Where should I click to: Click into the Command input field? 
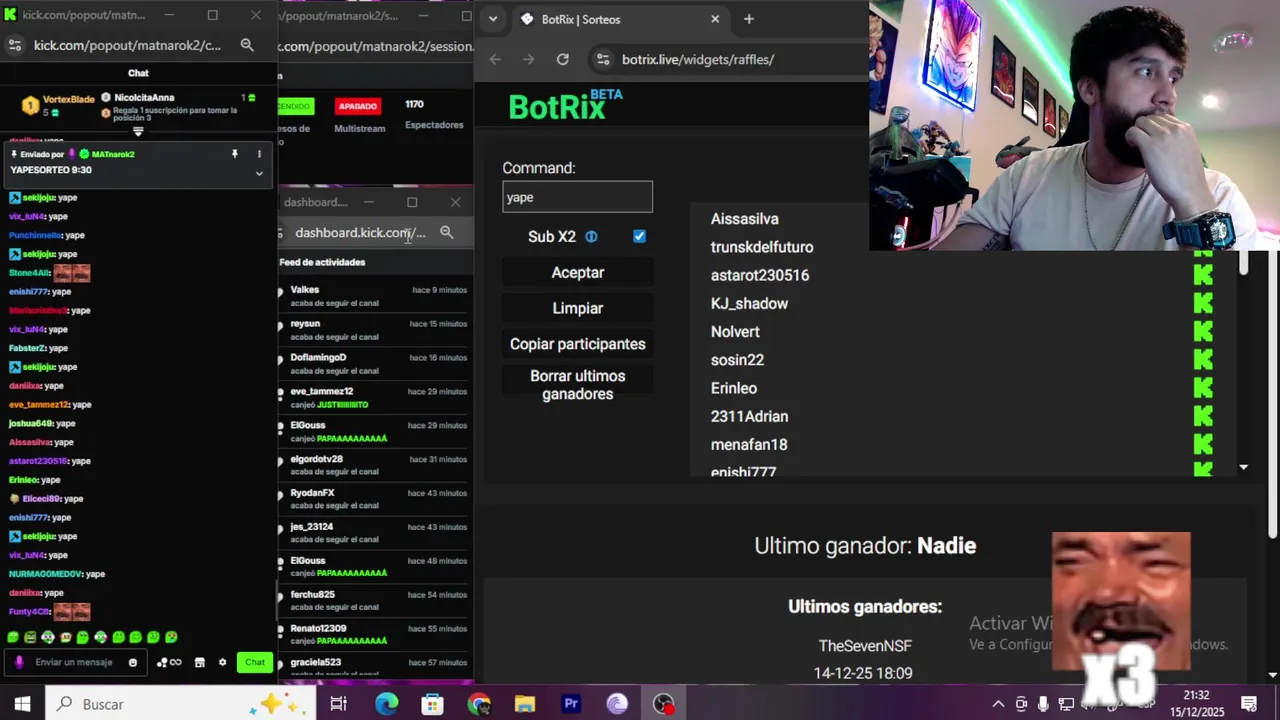click(x=577, y=197)
